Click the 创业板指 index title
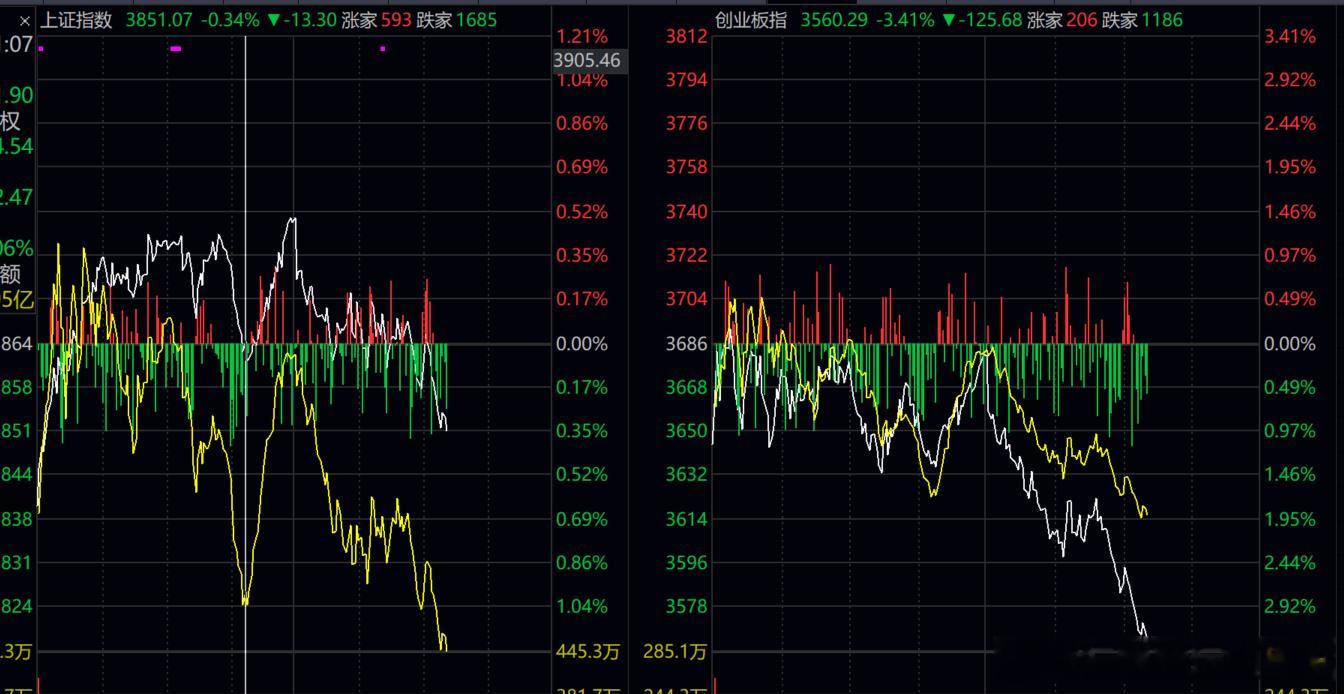 750,19
